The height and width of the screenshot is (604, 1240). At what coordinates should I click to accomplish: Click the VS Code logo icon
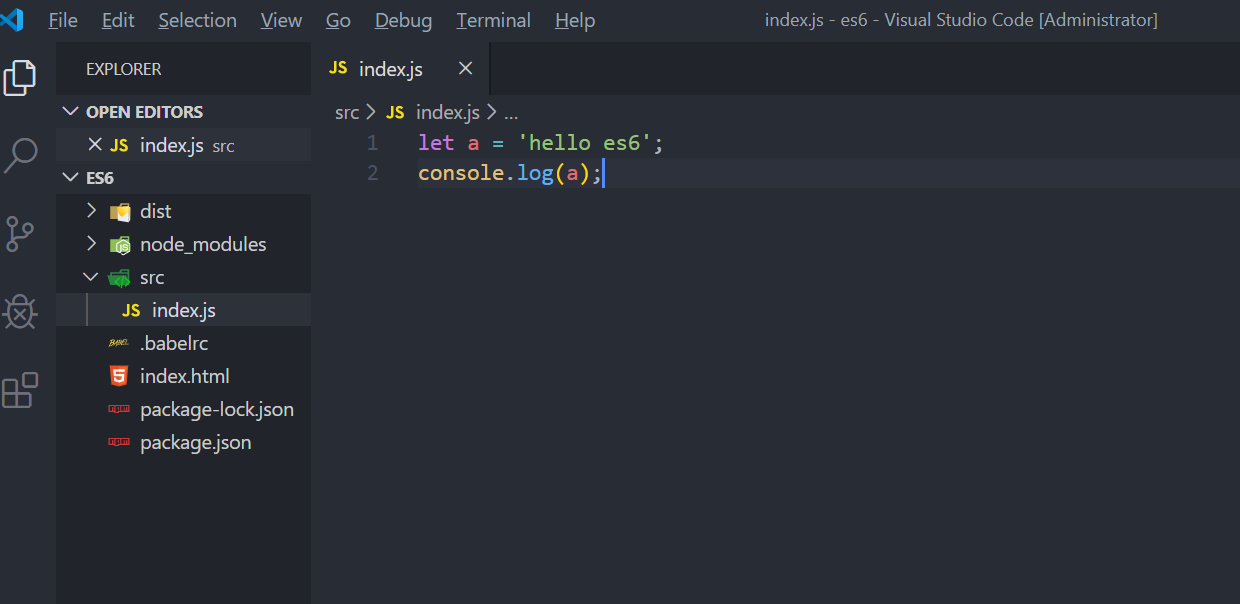point(13,20)
